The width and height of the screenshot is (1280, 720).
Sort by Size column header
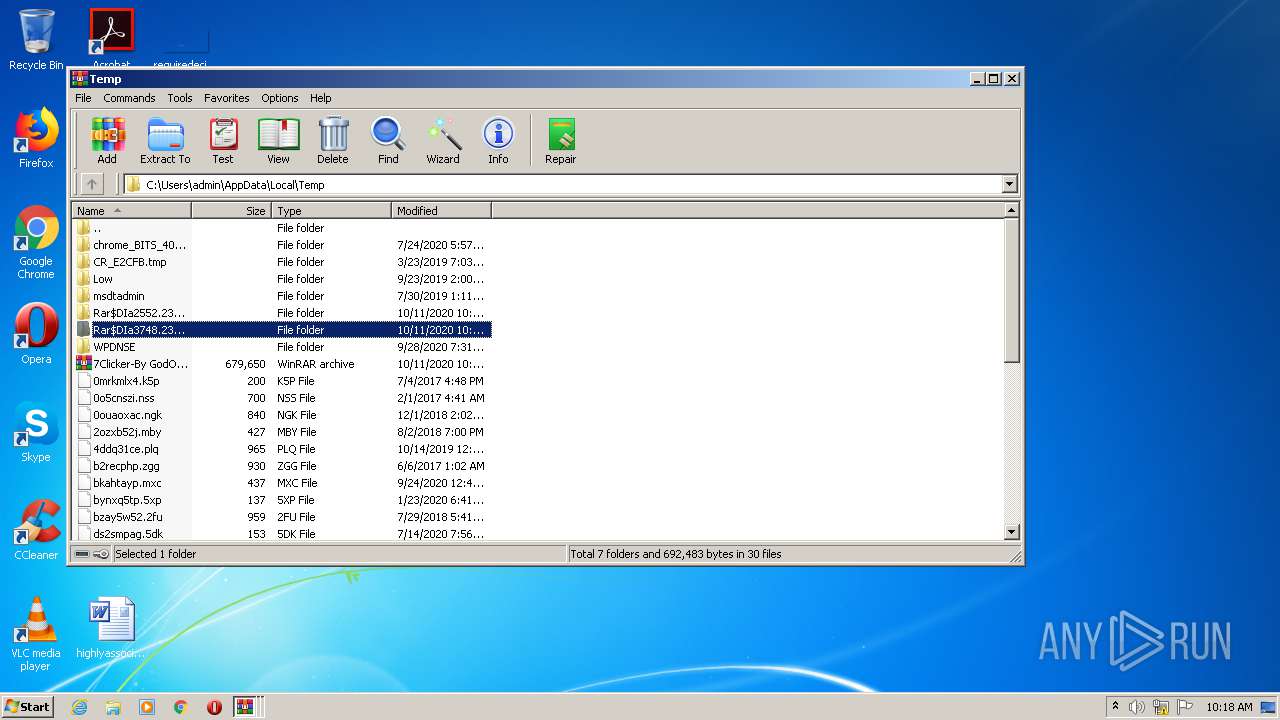(231, 211)
